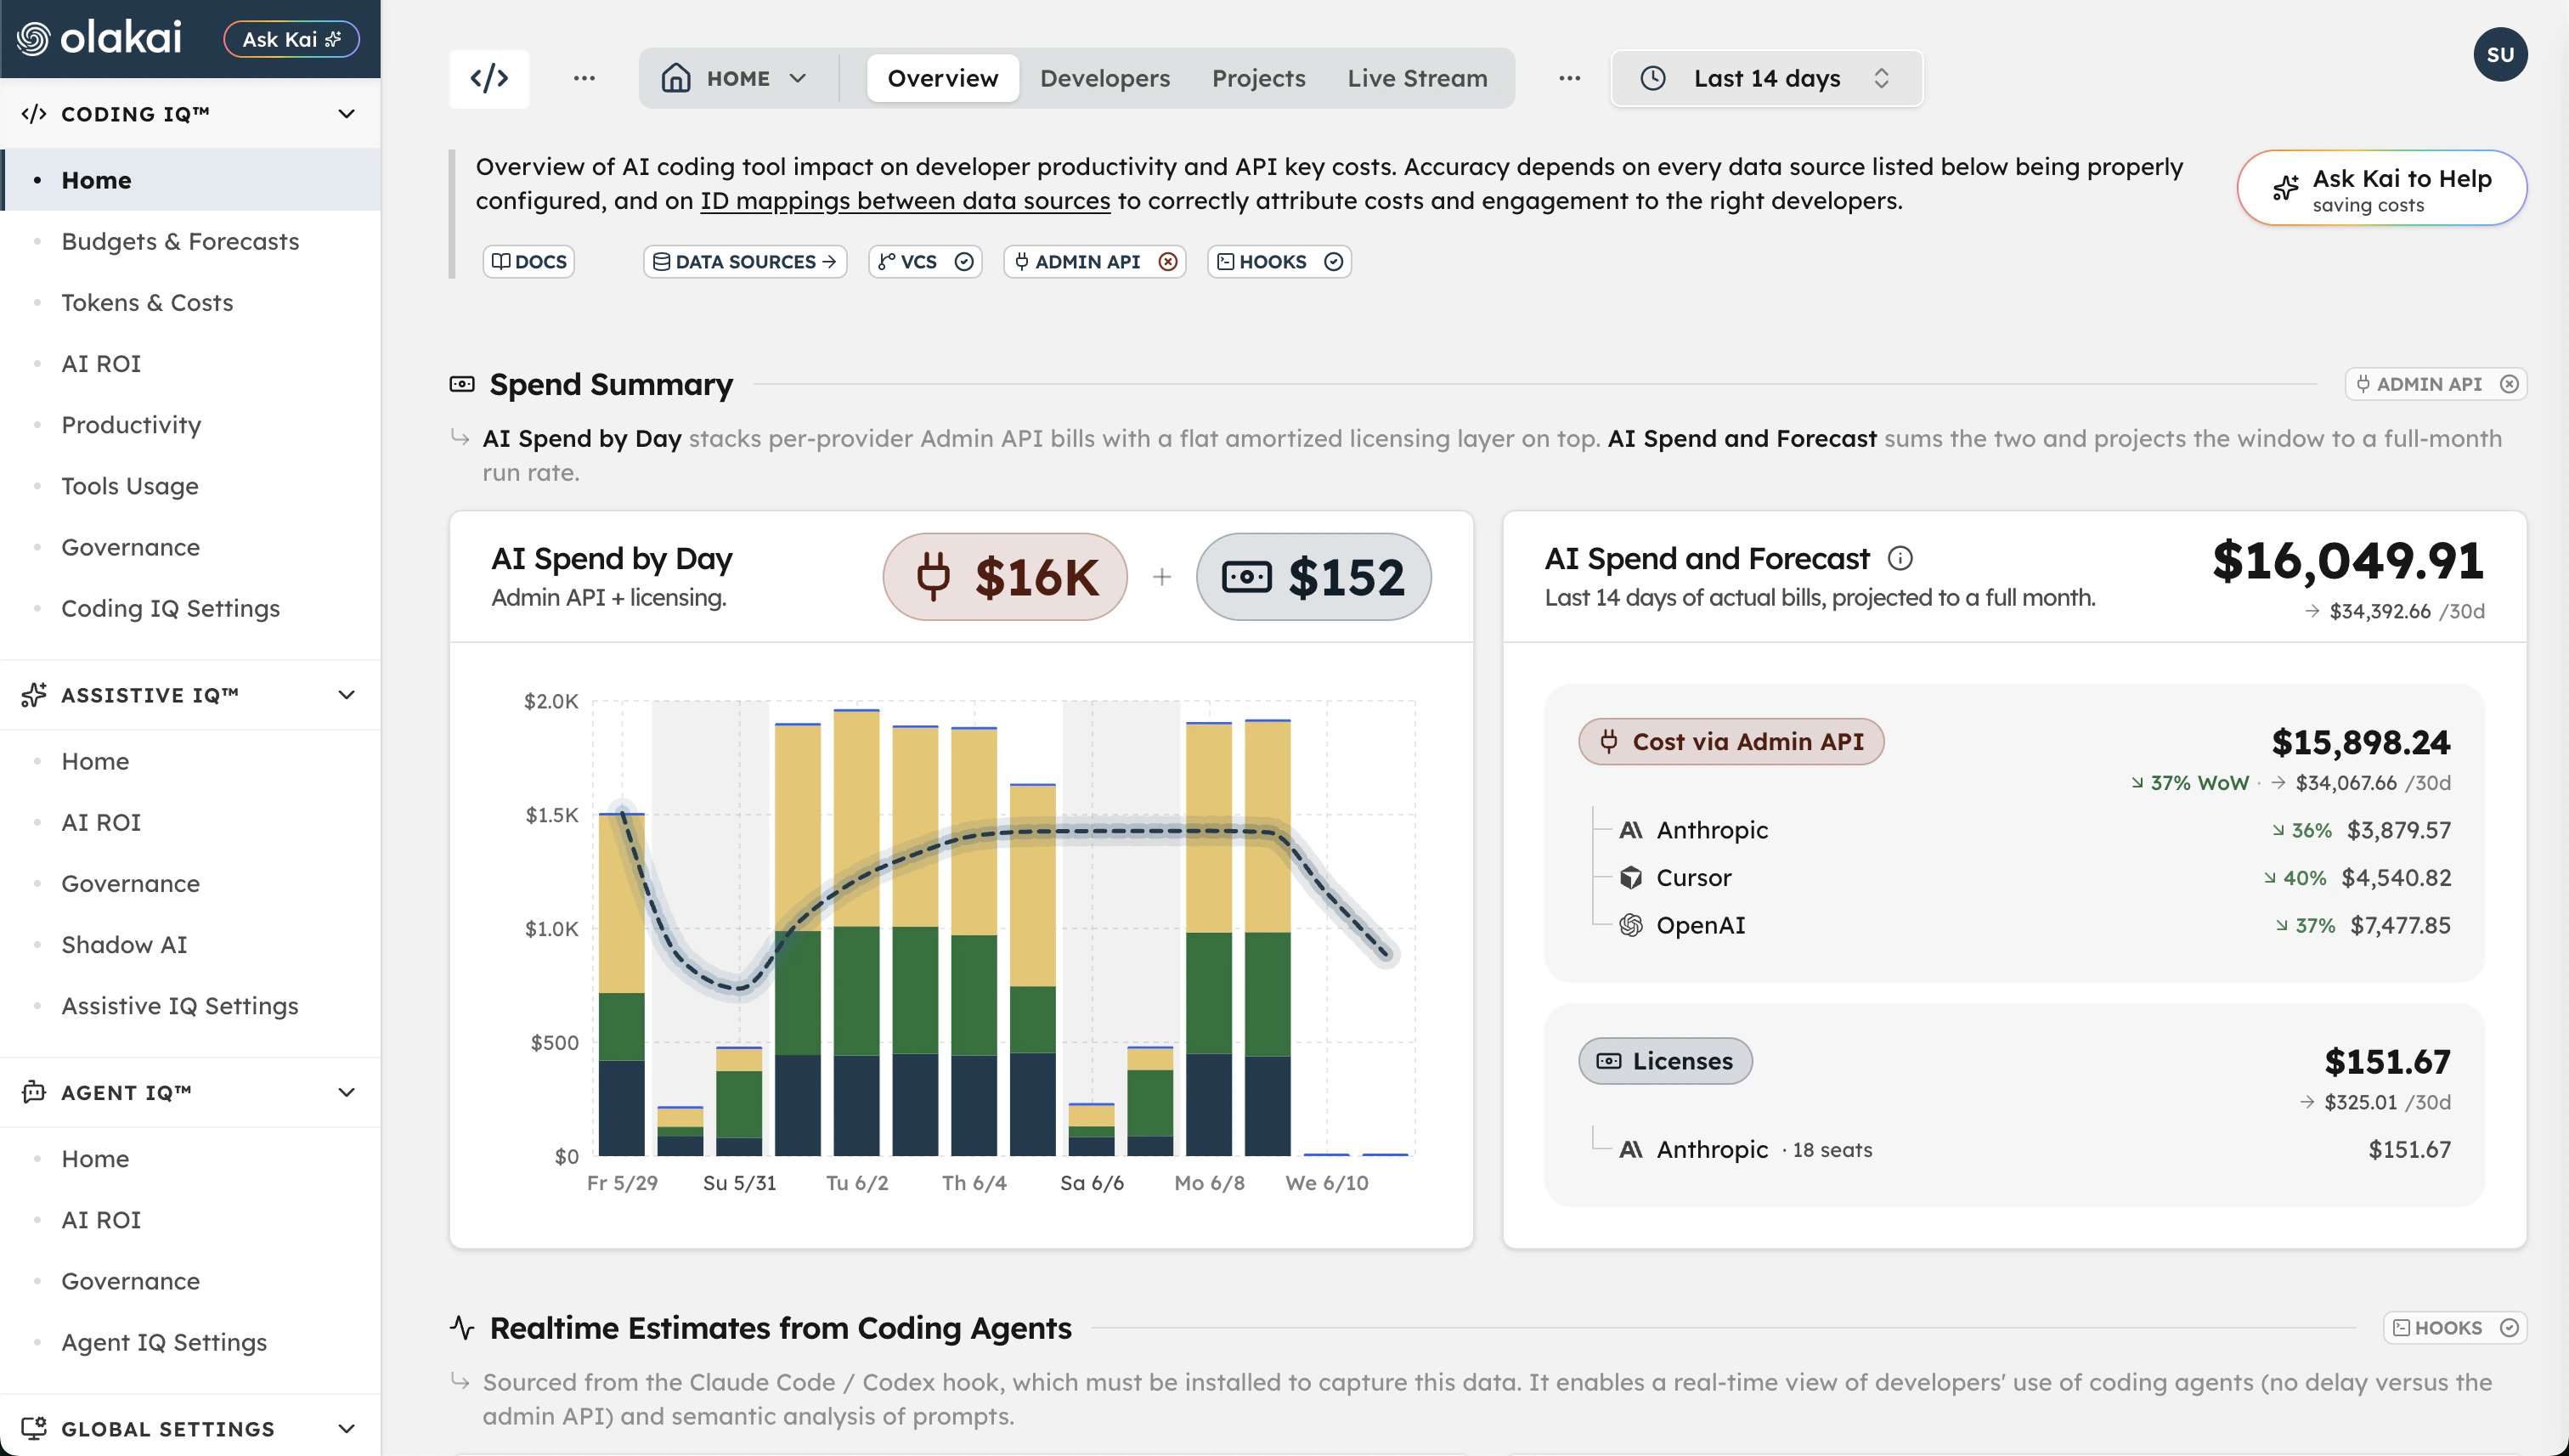Open Governance under Coding IQ
Screen dimensions: 2569x1456
coord(190,547)
